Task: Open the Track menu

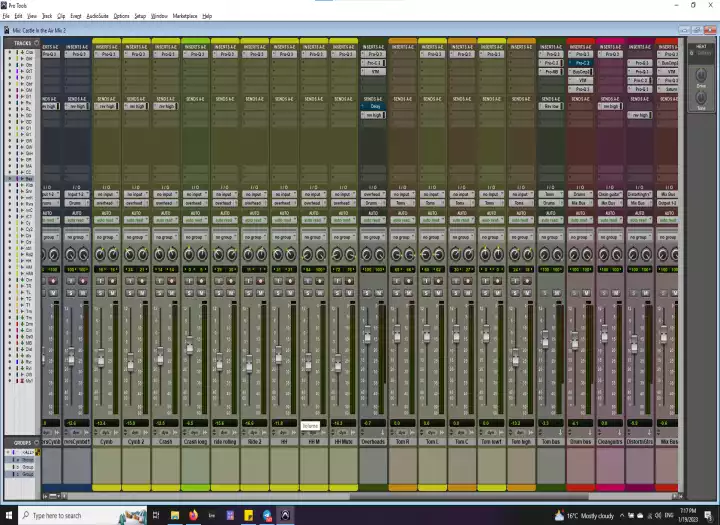Action: tap(47, 16)
